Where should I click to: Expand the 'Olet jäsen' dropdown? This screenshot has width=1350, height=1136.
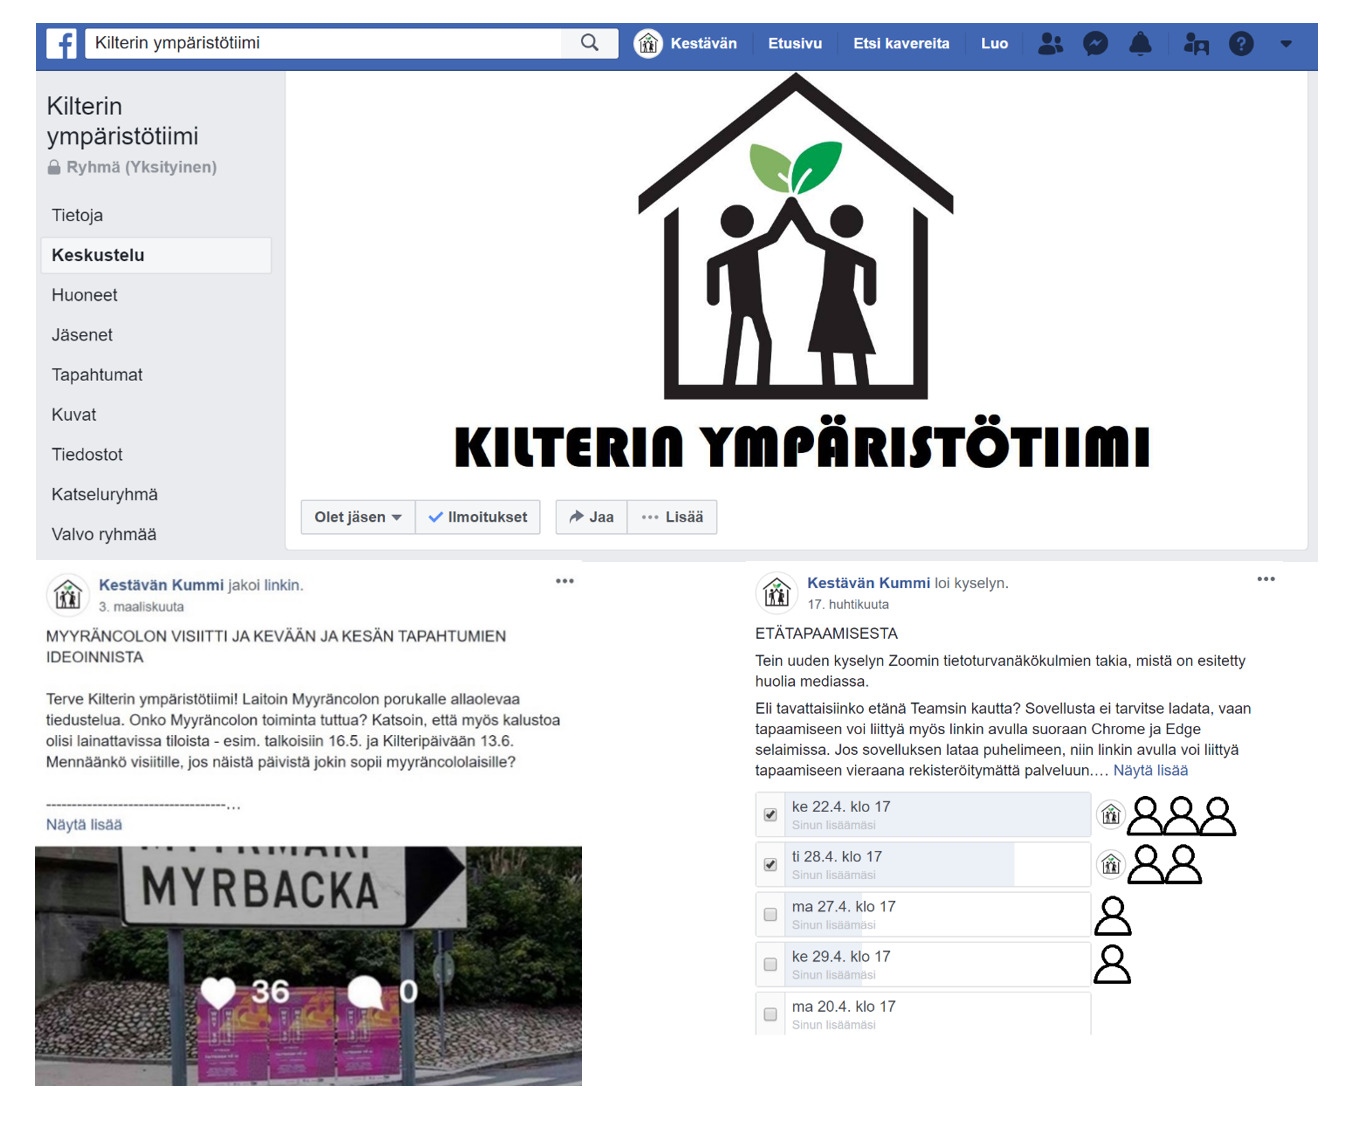[x=358, y=517]
